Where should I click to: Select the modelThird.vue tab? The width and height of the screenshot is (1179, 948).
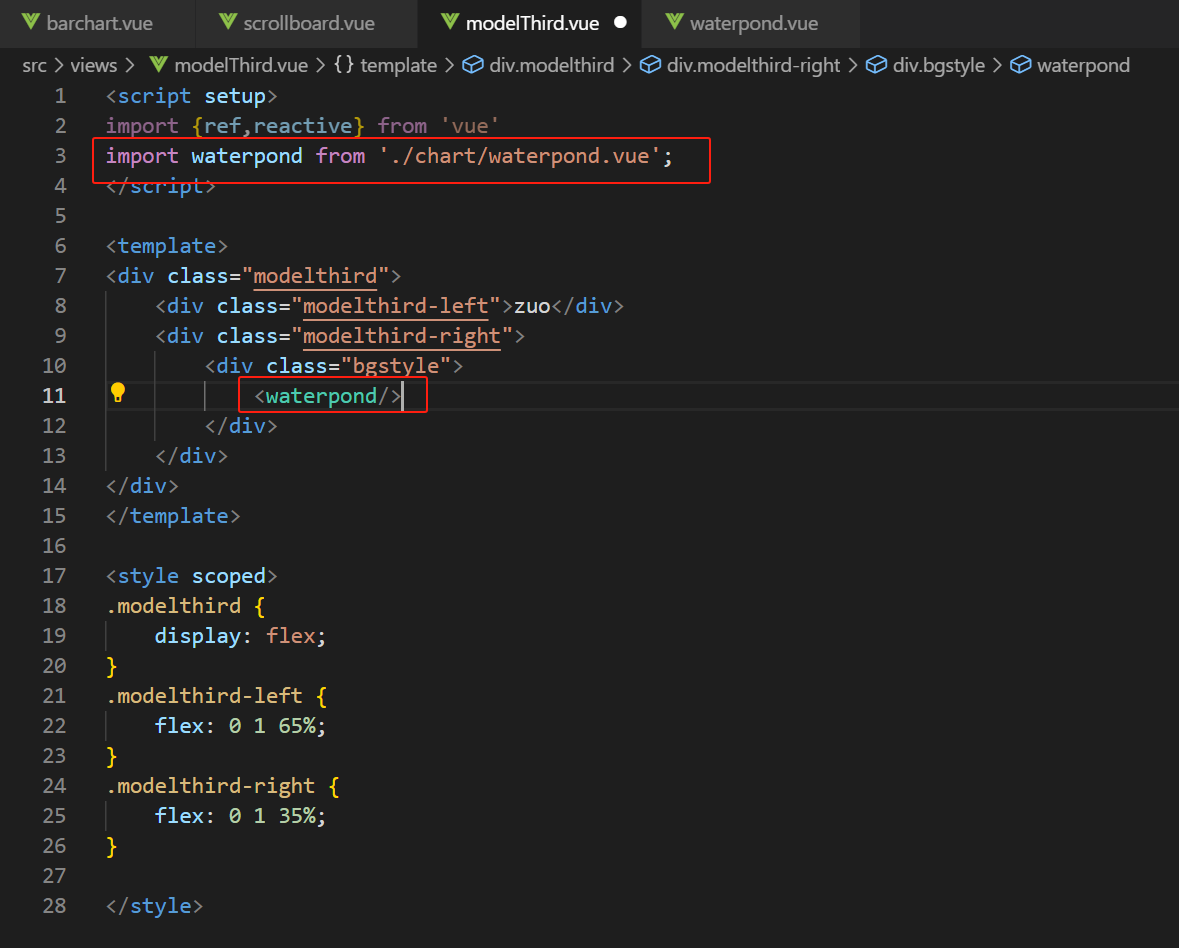pyautogui.click(x=530, y=23)
